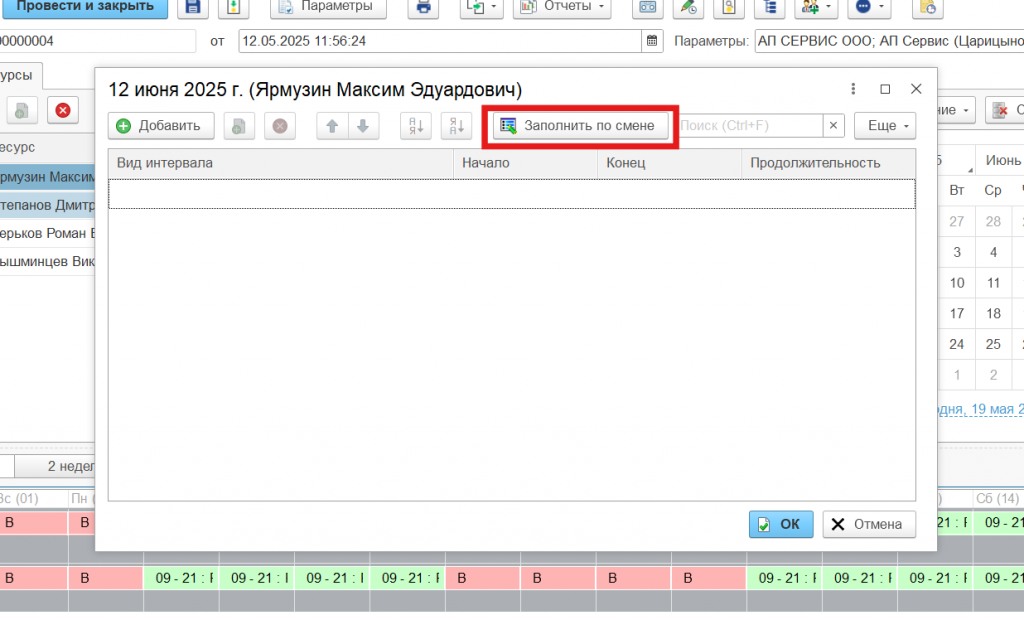1024x620 pixels.
Task: Click move row up arrow
Action: (332, 126)
